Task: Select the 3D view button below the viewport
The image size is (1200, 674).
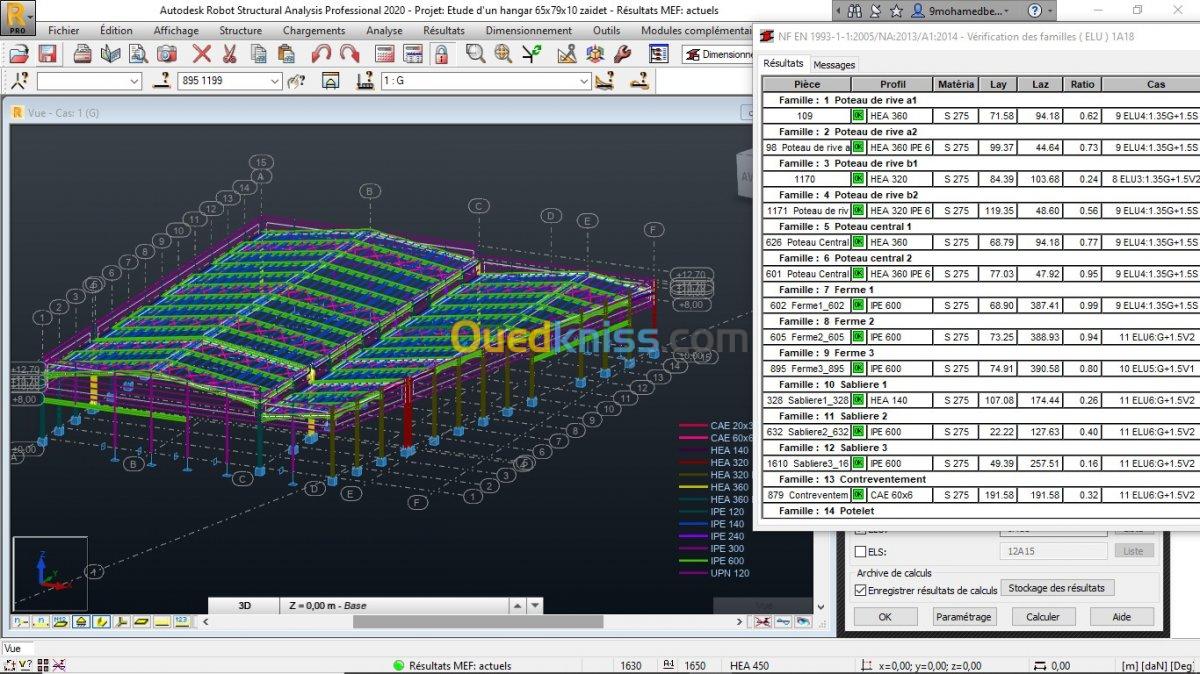Action: (x=245, y=605)
